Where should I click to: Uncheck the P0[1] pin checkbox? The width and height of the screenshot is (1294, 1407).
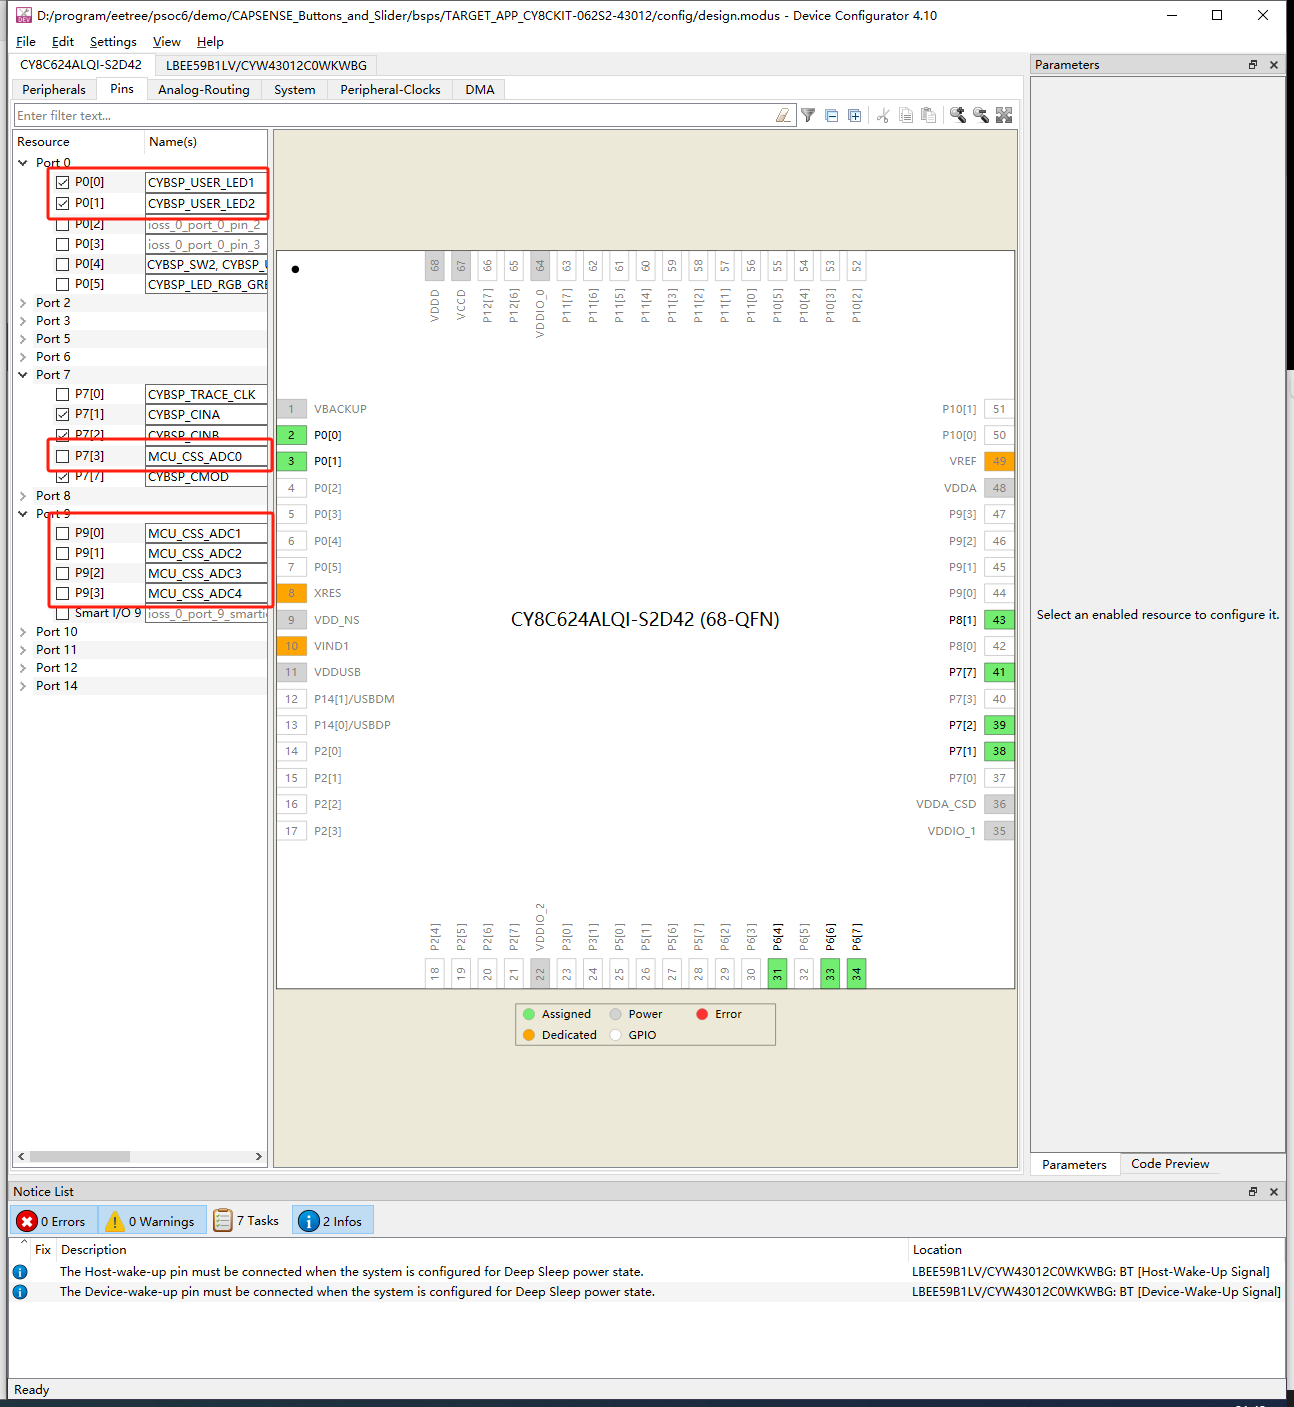[x=63, y=203]
